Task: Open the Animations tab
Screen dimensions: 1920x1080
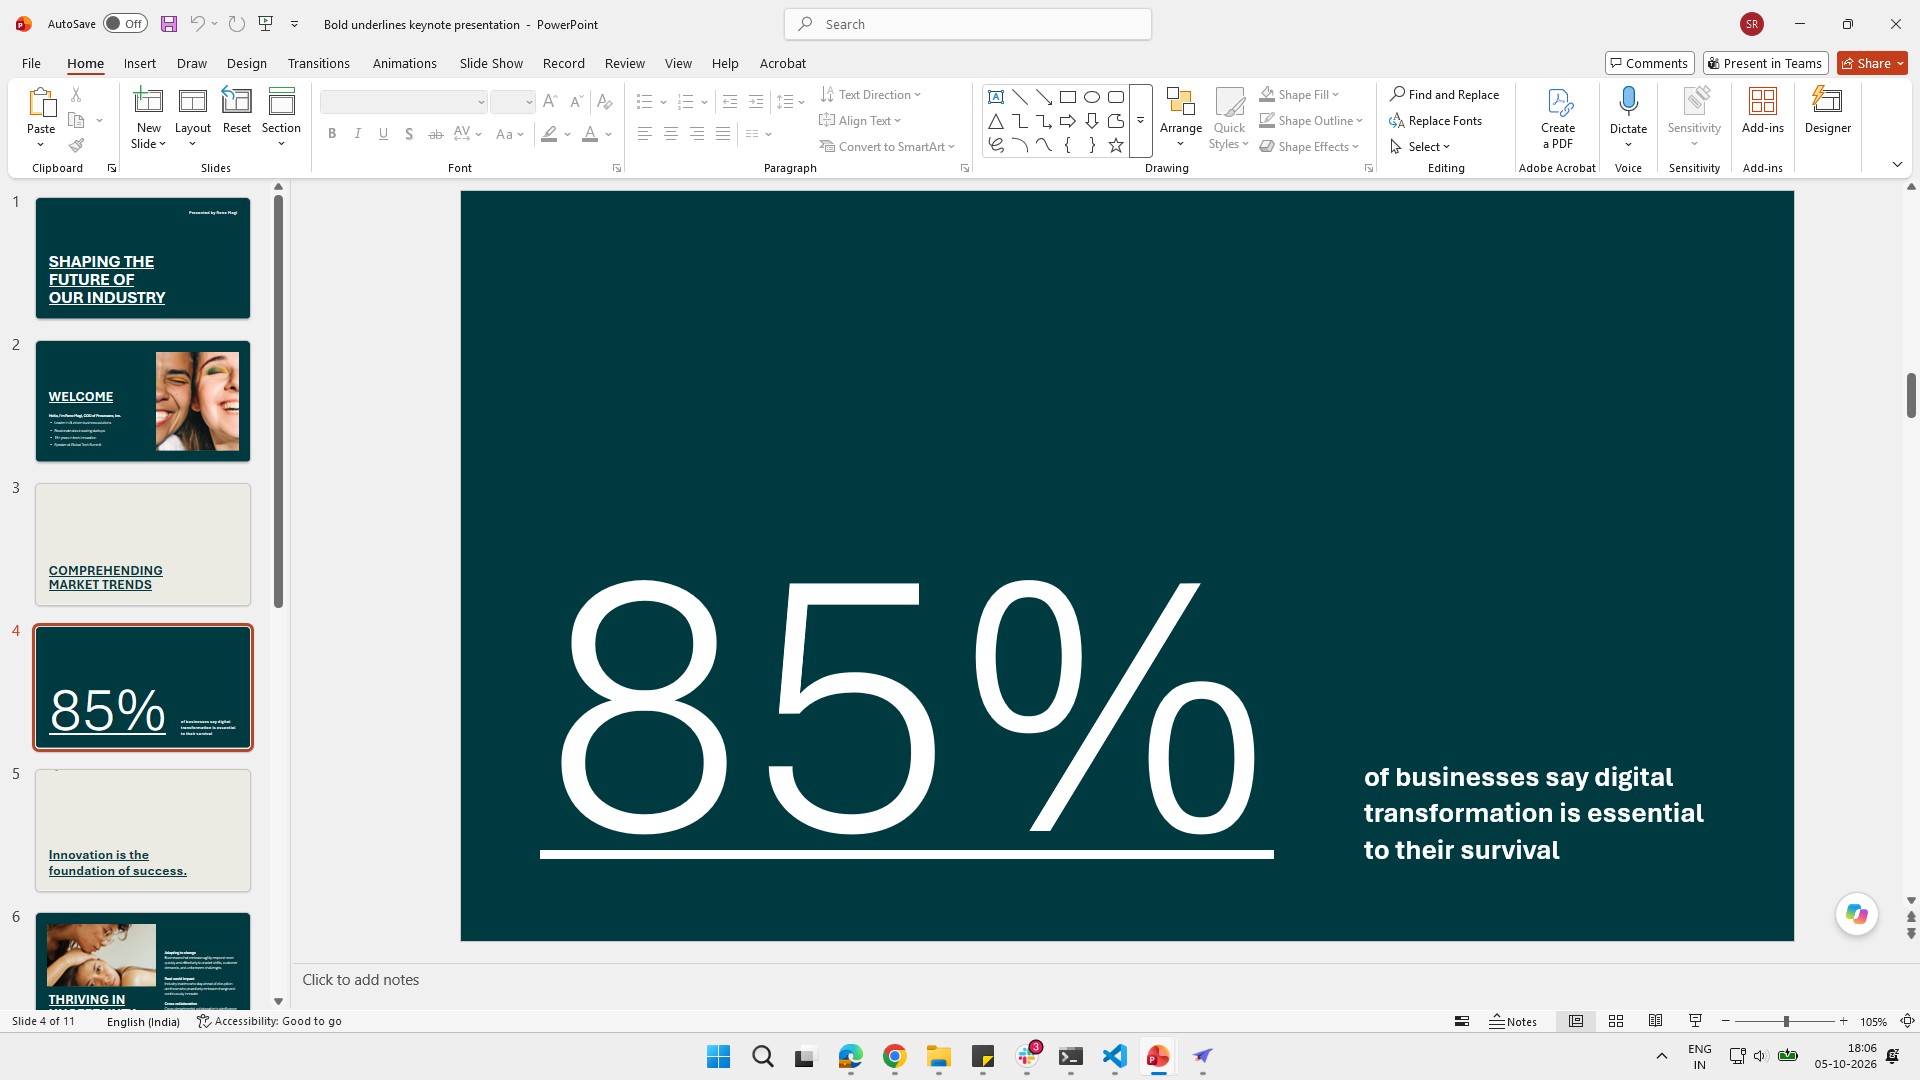Action: tap(404, 63)
